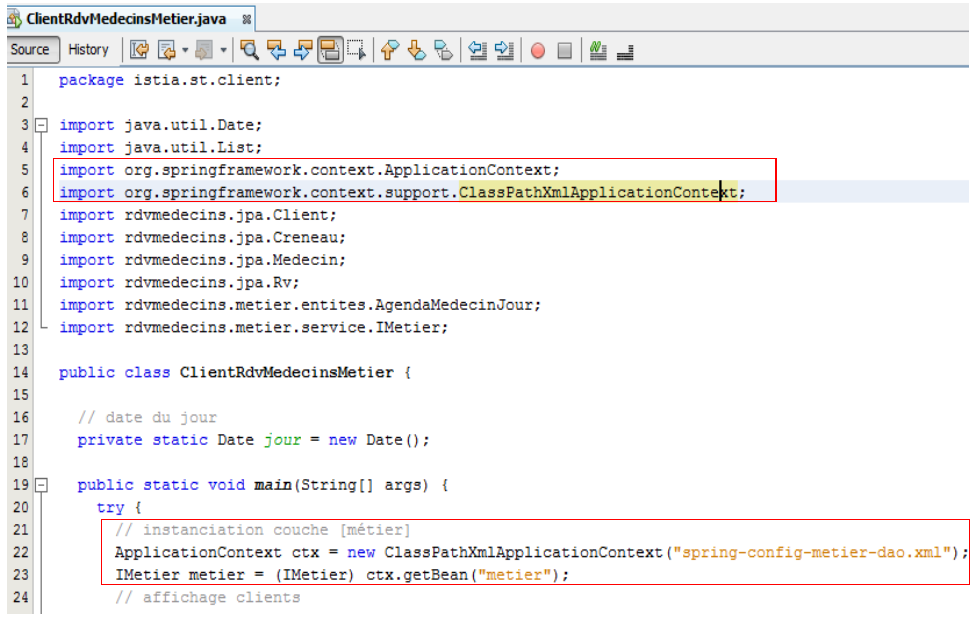Close the ClientRdvMedecinsMetier.java tab
978x620 pixels.
[x=246, y=19]
